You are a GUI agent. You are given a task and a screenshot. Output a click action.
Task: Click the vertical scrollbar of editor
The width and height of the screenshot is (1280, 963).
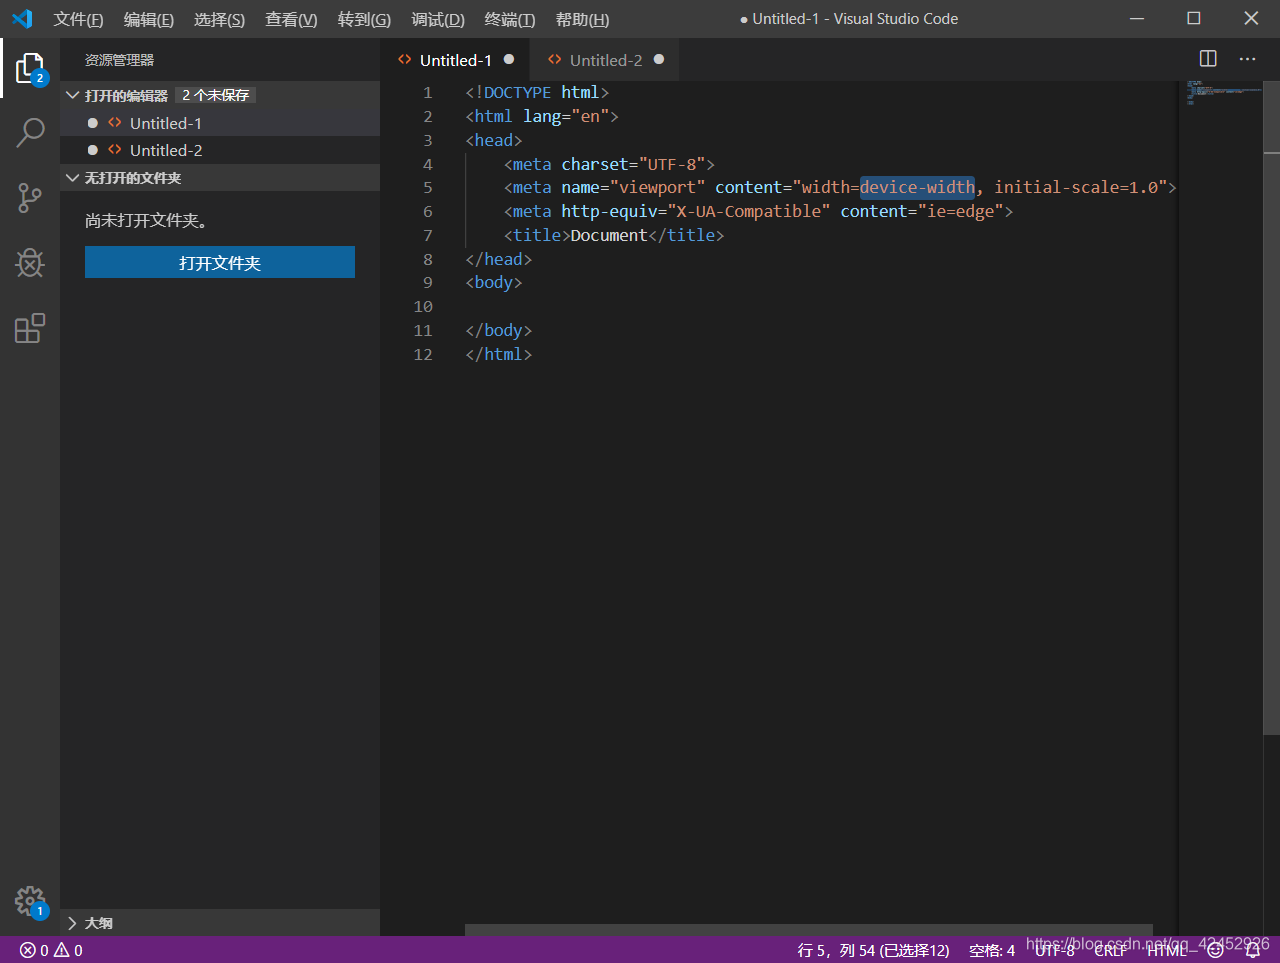1272,408
